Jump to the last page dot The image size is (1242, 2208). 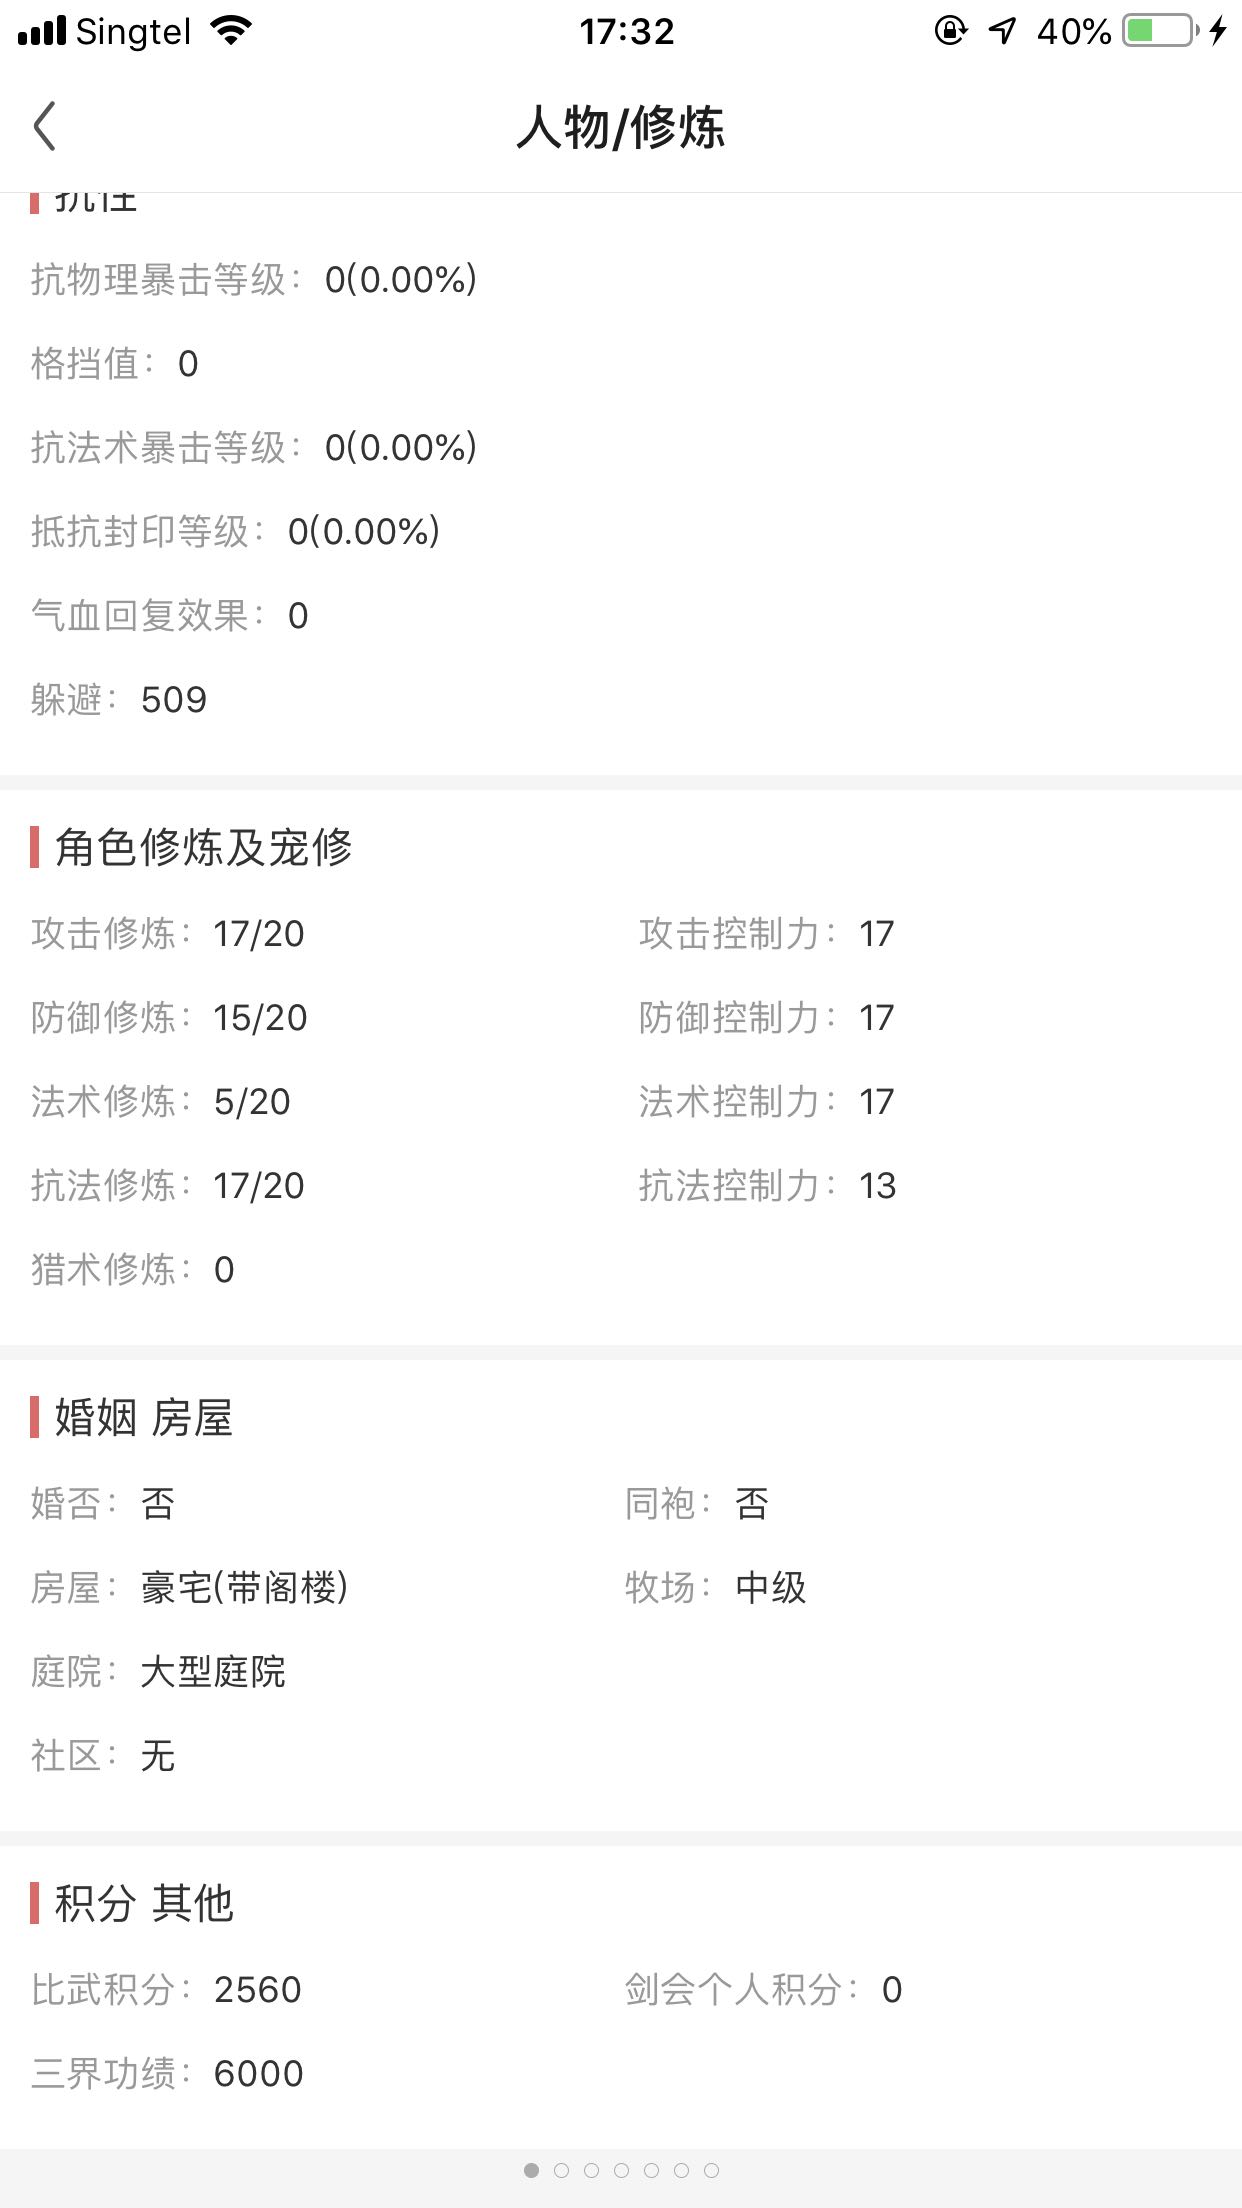point(711,2170)
